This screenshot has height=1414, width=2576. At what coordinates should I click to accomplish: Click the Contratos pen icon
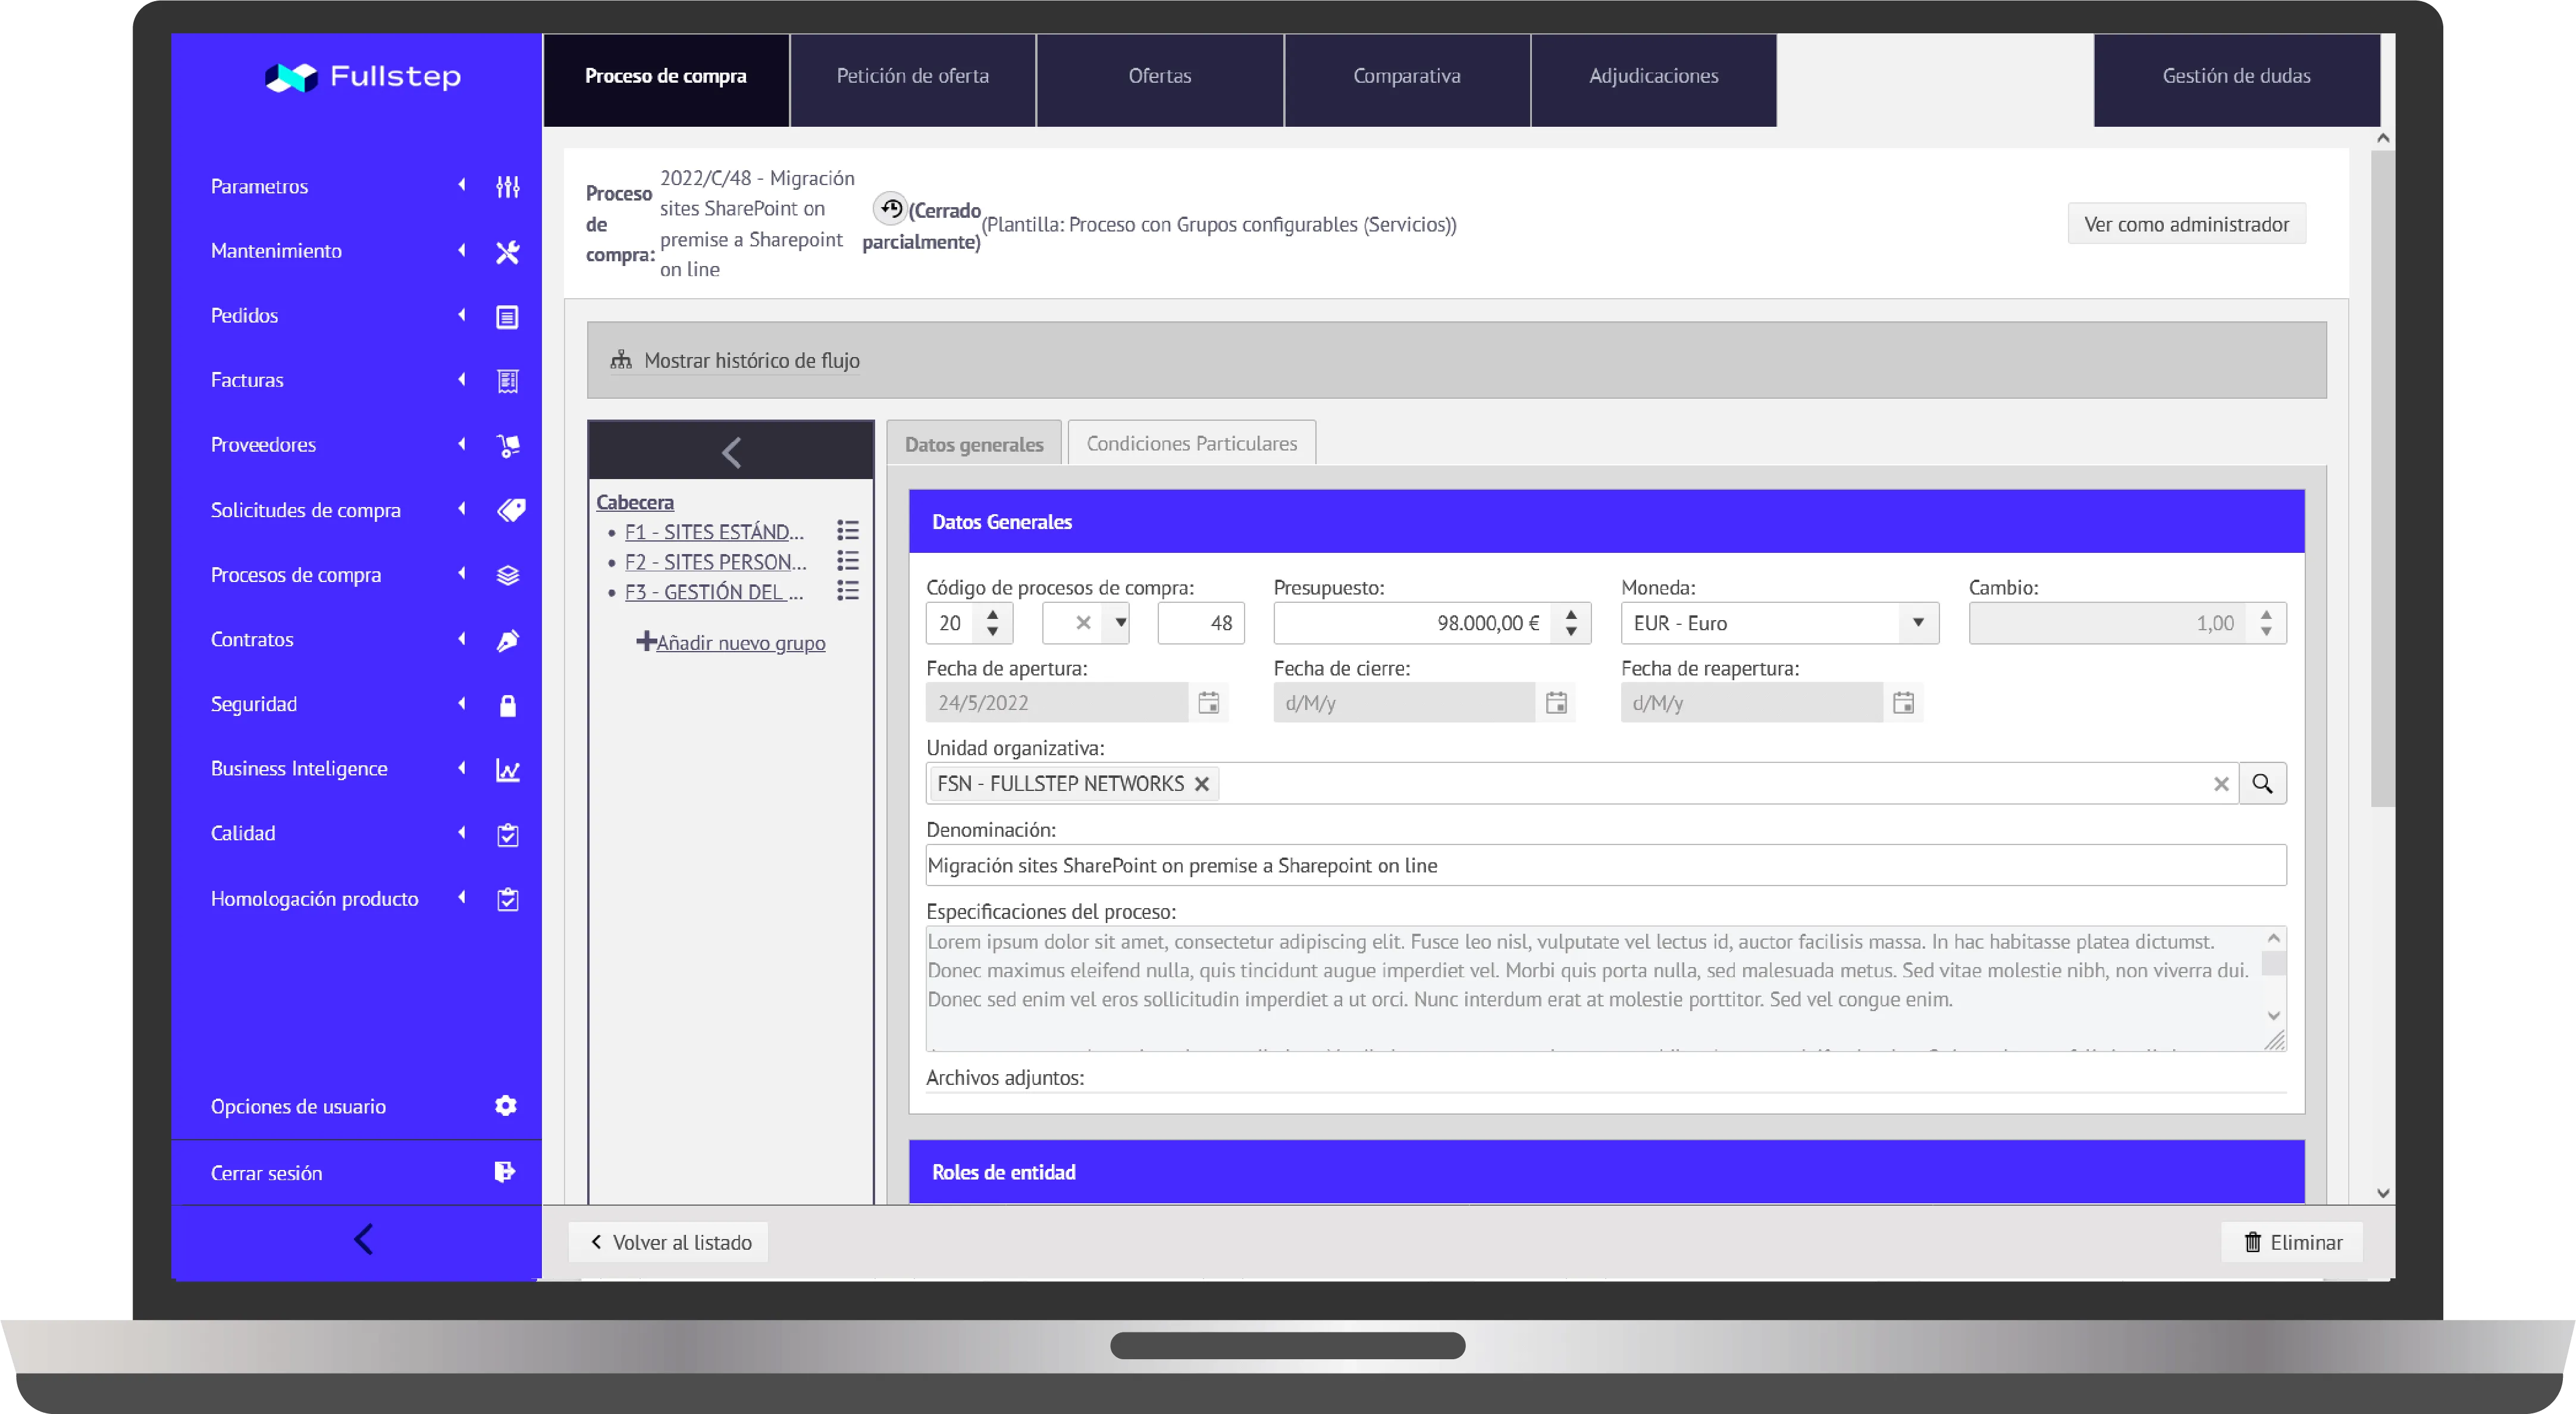[507, 640]
